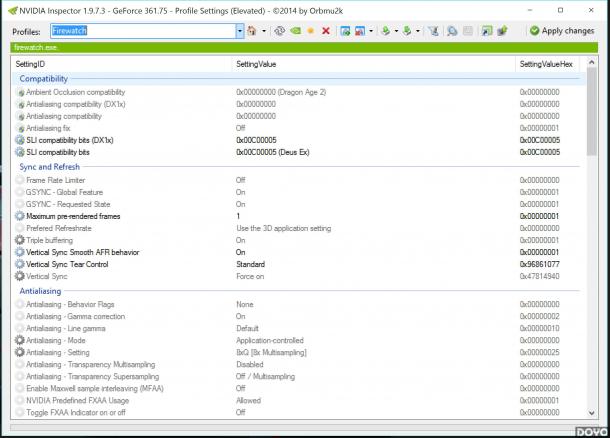Click the home icon for global profile
This screenshot has width=610, height=438.
(x=252, y=31)
